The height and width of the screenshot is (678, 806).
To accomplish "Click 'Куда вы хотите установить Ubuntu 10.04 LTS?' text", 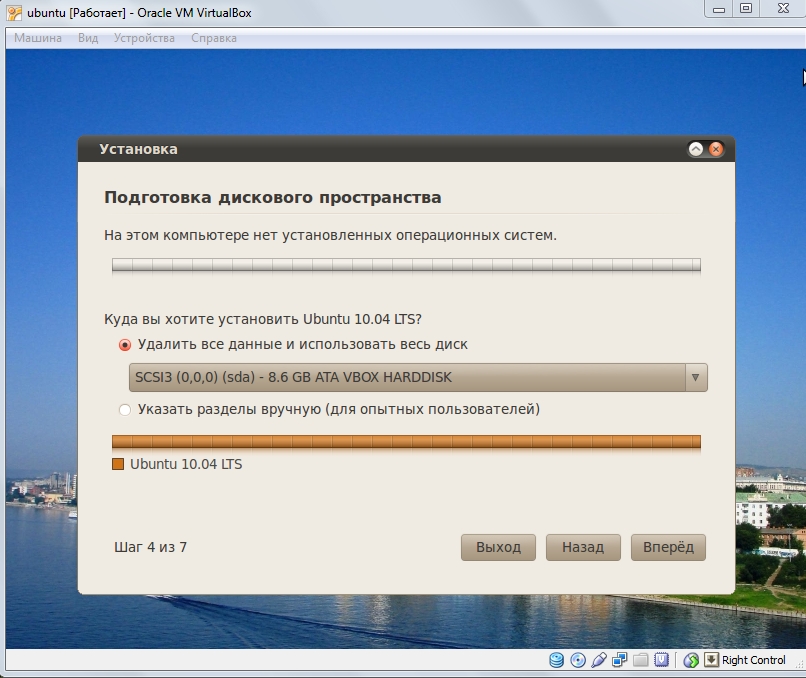I will (x=263, y=319).
